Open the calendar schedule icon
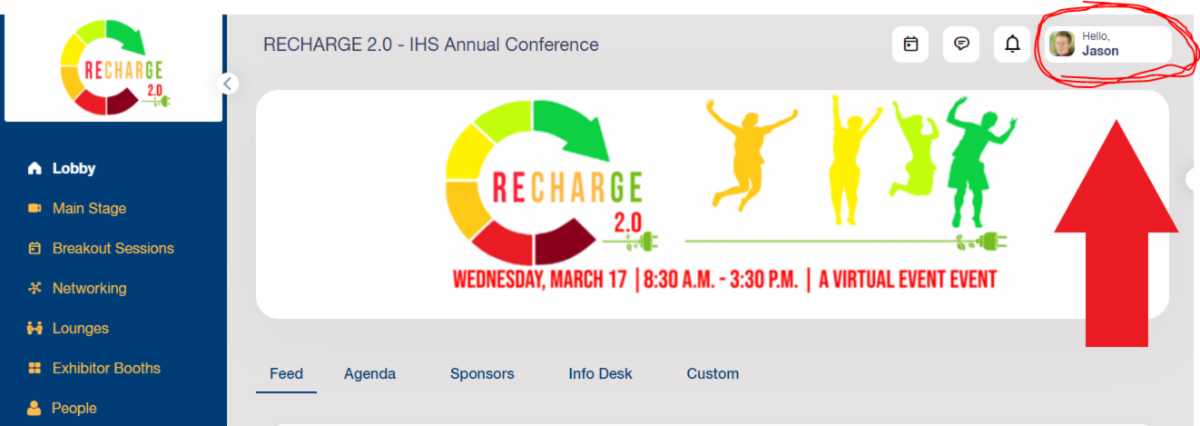Viewport: 1200px width, 426px height. tap(910, 45)
